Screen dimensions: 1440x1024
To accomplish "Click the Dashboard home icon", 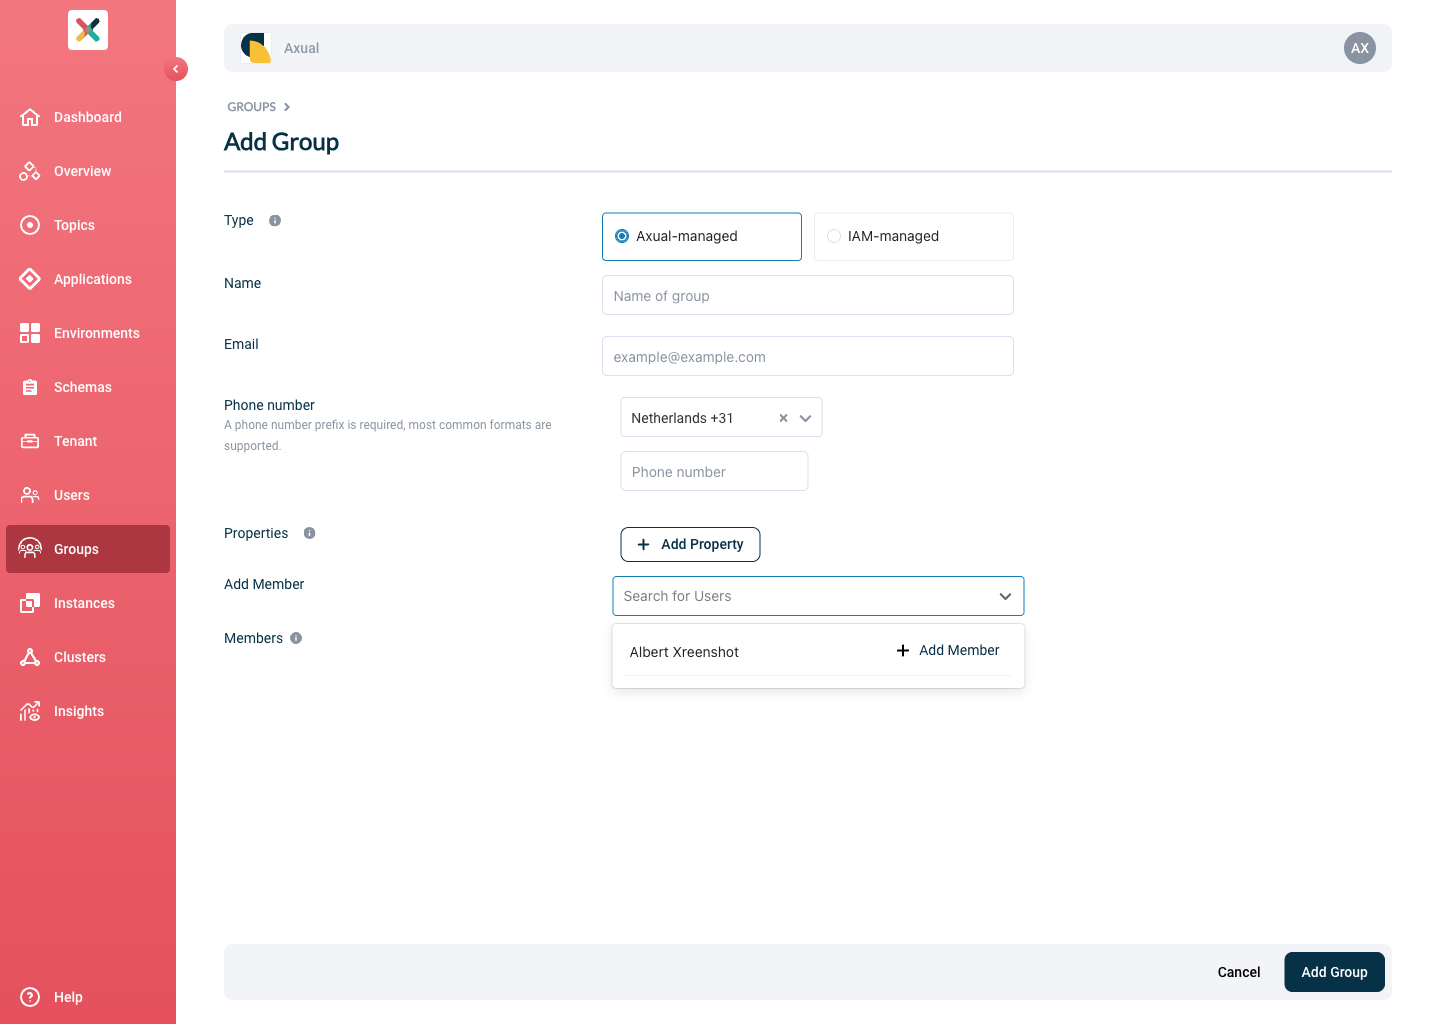I will pos(30,117).
